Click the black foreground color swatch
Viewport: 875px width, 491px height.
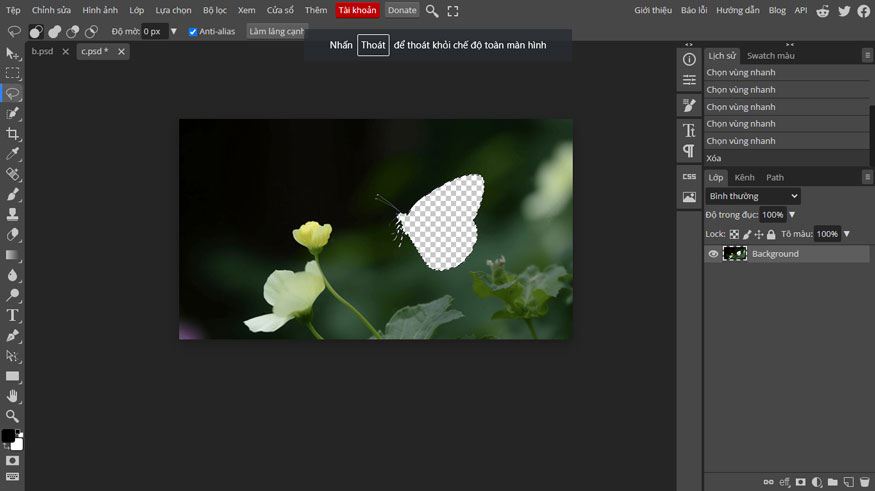point(8,436)
